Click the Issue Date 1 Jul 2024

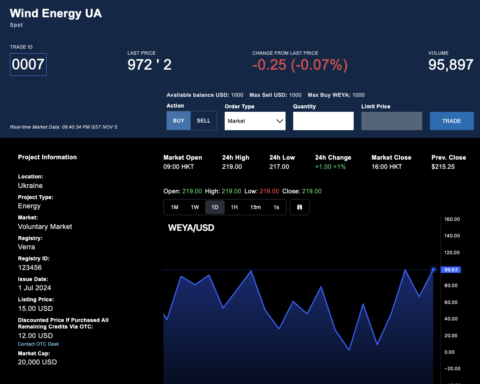pyautogui.click(x=35, y=288)
